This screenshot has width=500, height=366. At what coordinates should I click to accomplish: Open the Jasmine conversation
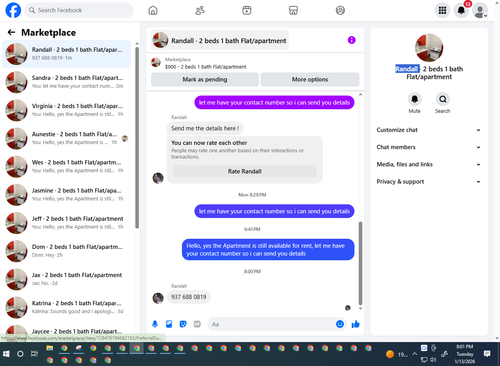coord(67,195)
